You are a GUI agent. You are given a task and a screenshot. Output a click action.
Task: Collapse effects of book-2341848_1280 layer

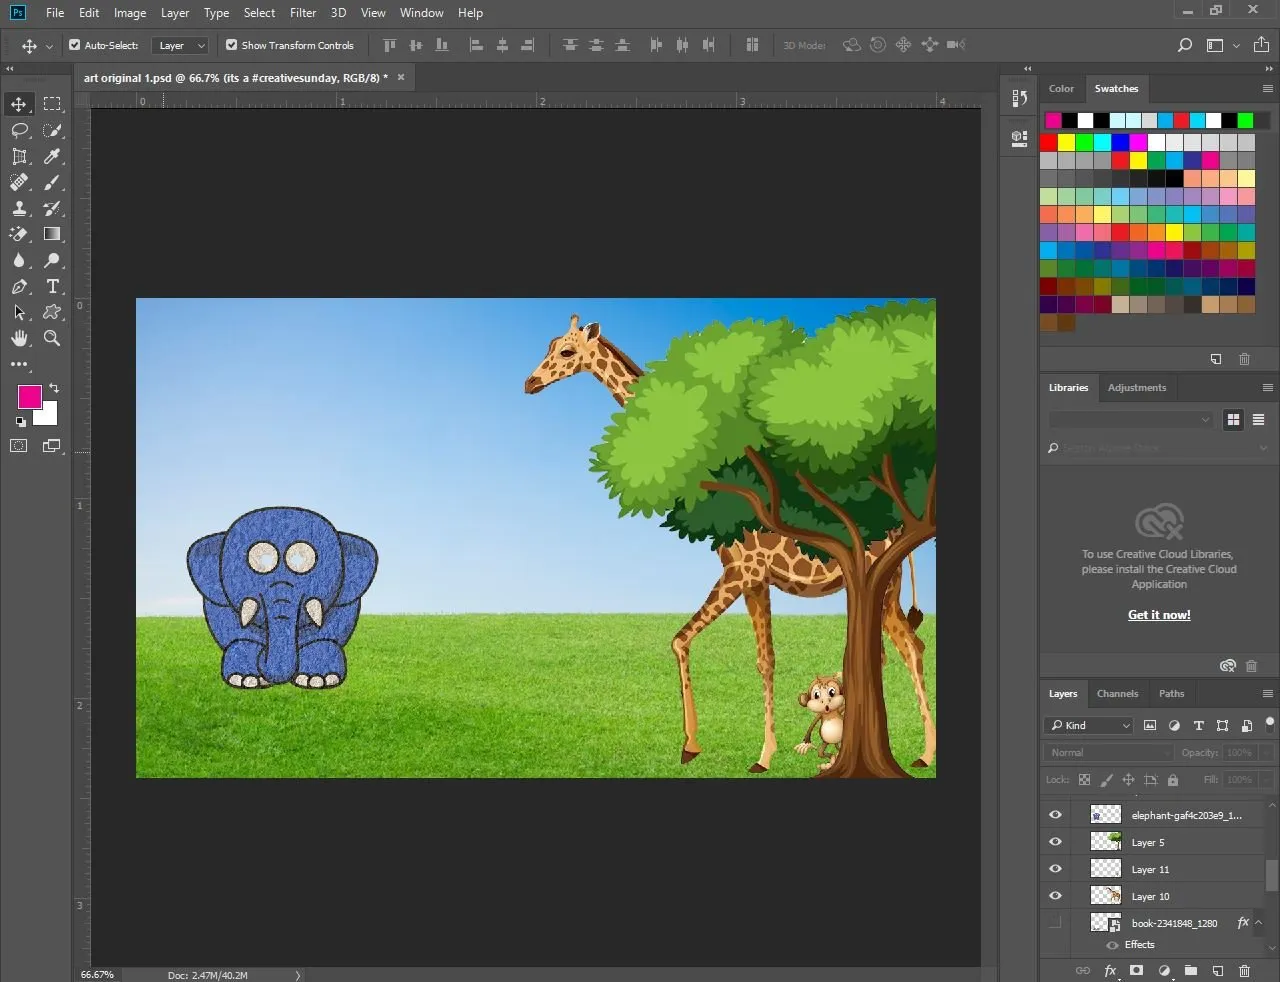[x=1258, y=922]
